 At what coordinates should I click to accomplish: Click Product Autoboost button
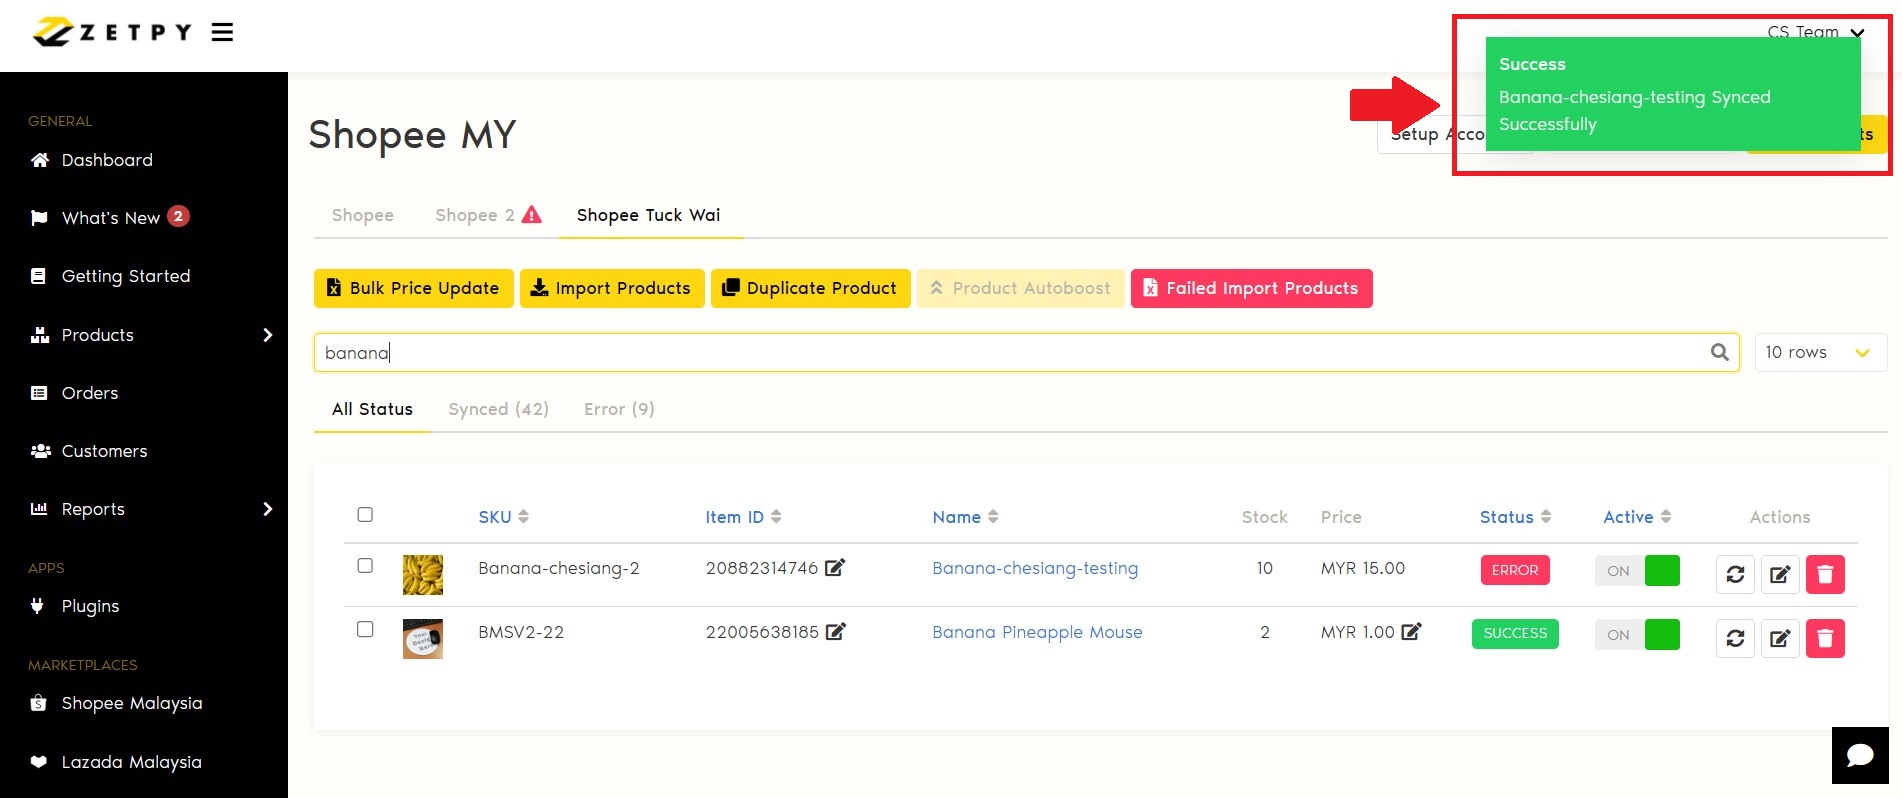point(1021,288)
